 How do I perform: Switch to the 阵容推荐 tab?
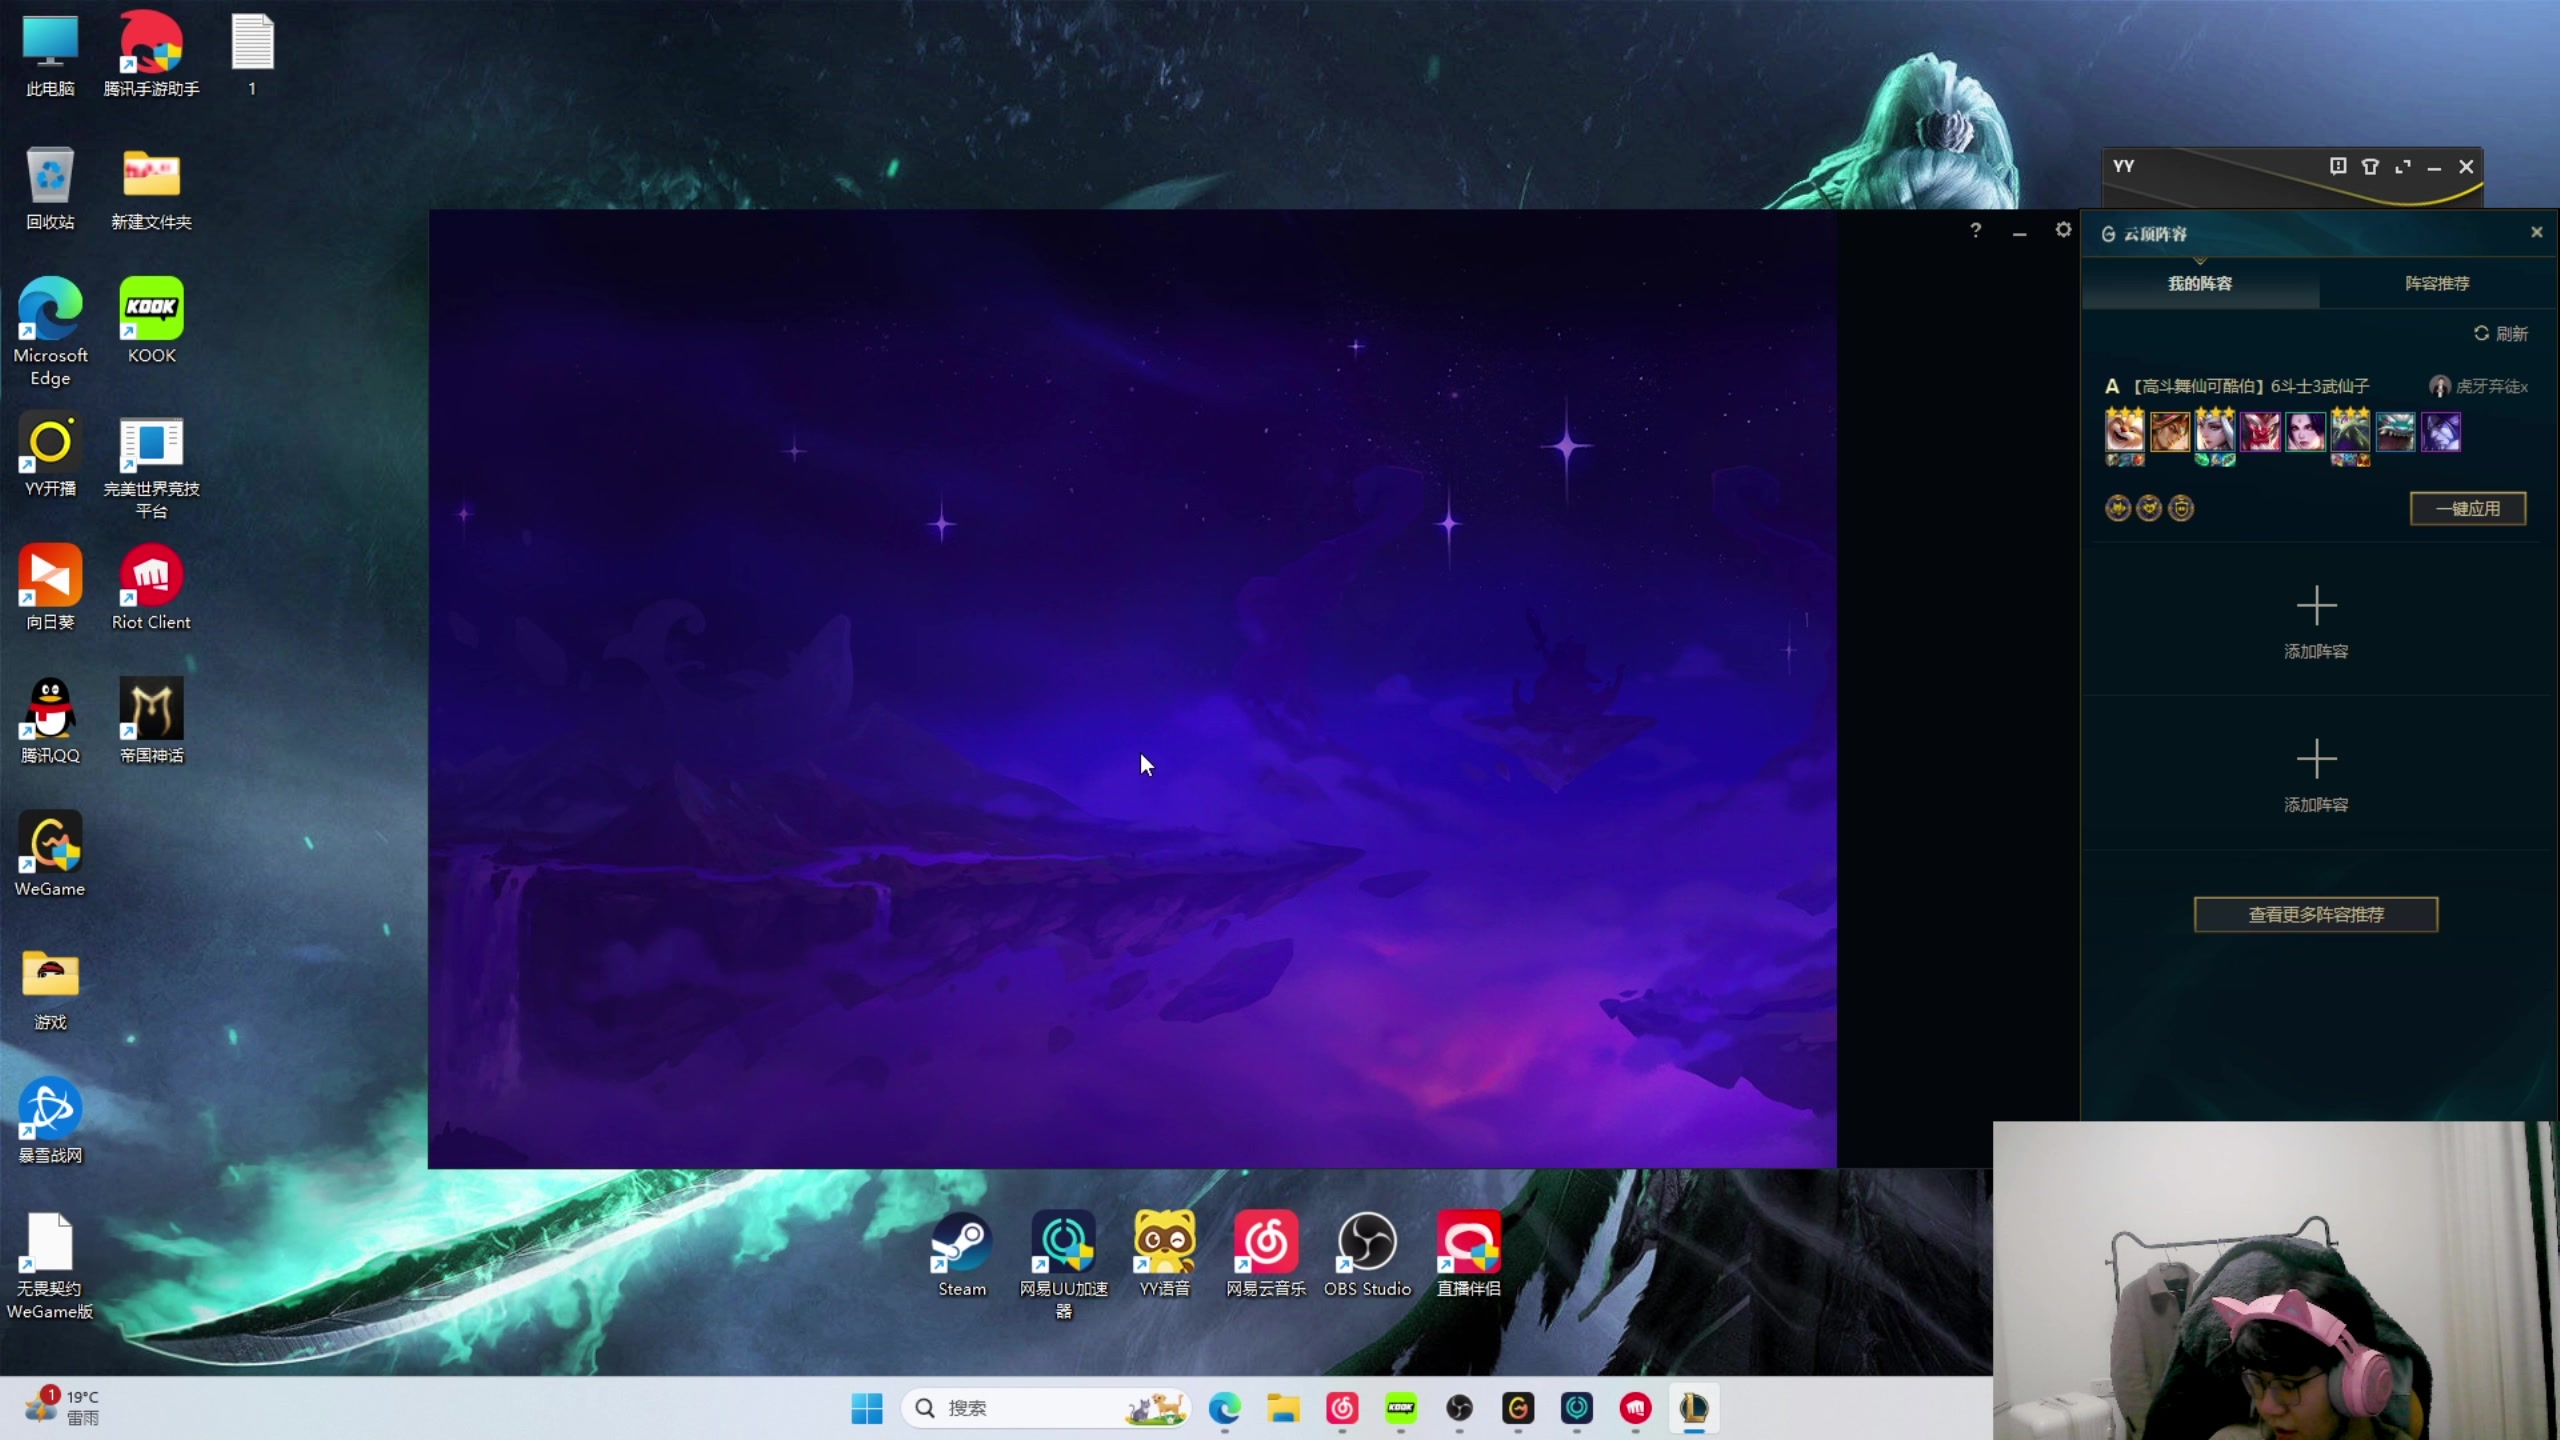click(2437, 284)
